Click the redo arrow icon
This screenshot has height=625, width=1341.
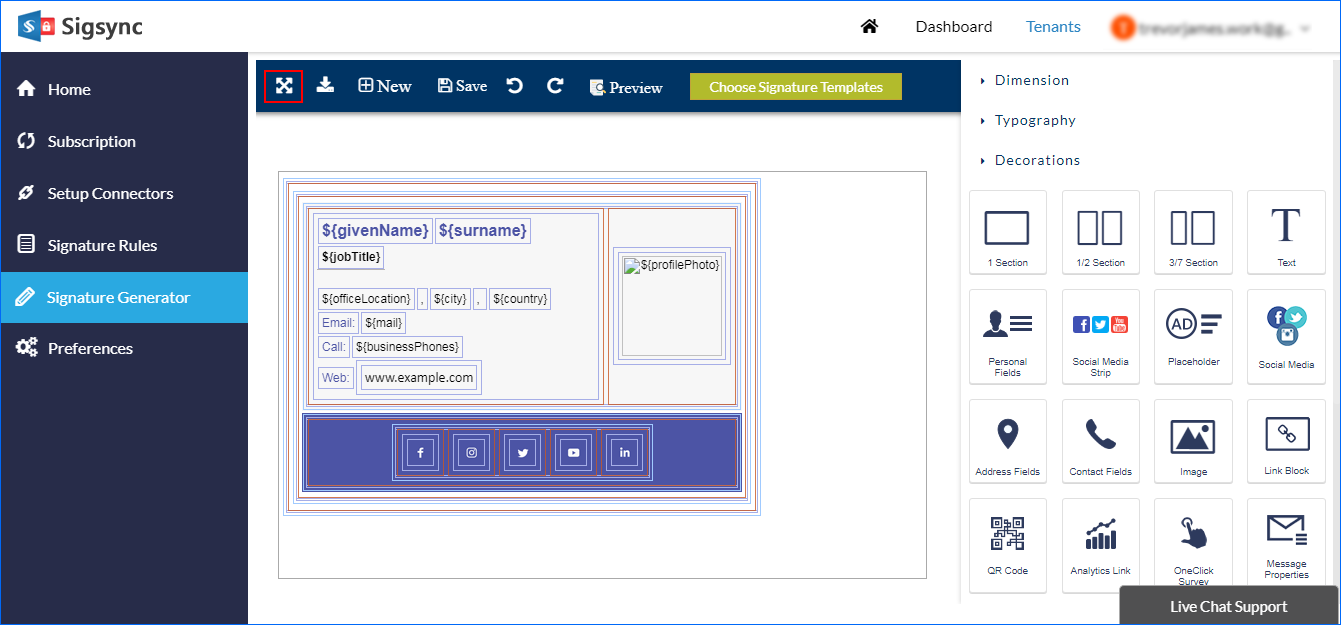tap(555, 86)
